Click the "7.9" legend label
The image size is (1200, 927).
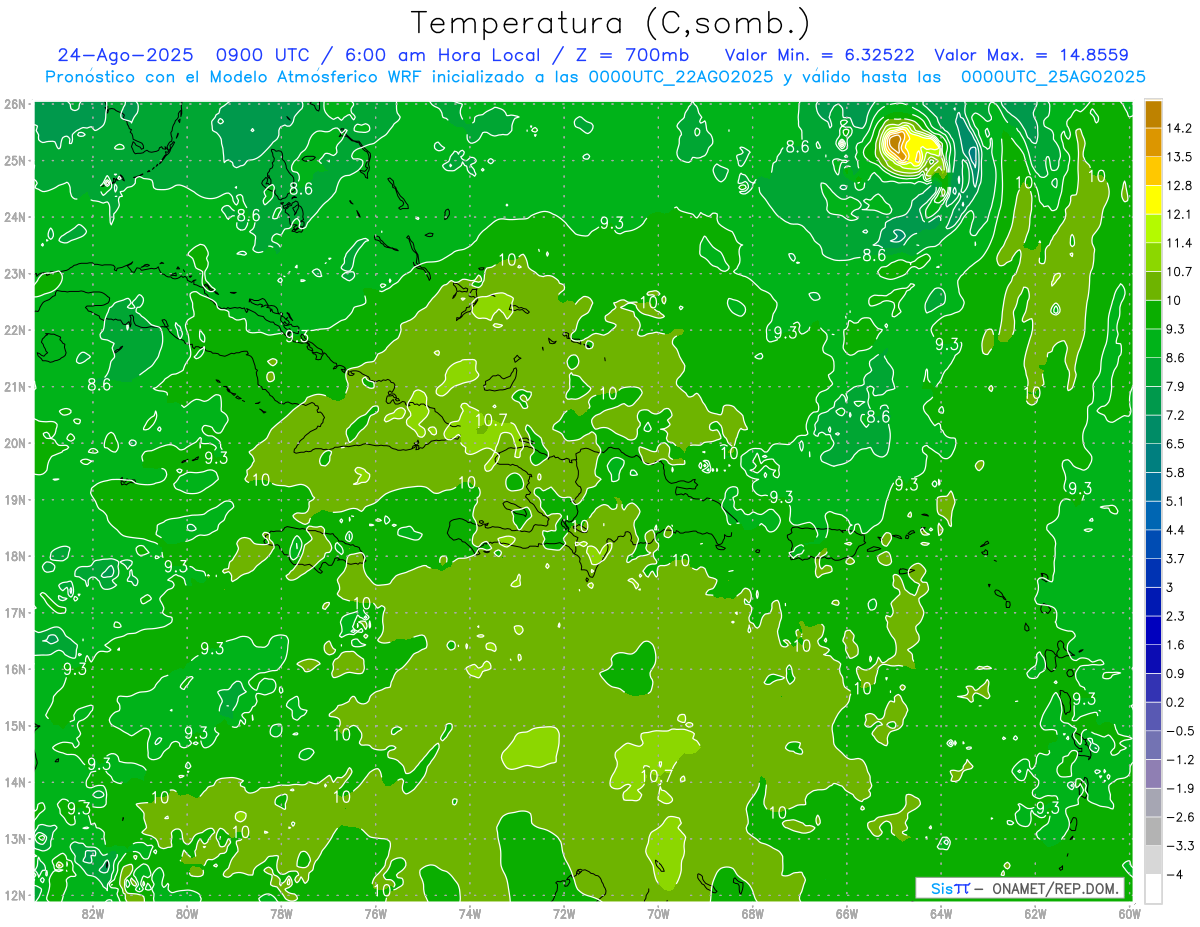tap(1175, 386)
